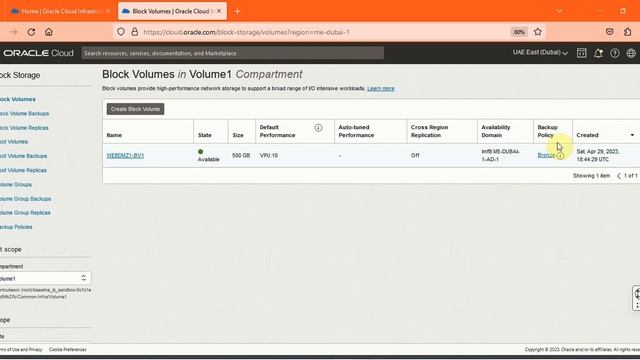
Task: View site security padlock info
Action: [135, 32]
